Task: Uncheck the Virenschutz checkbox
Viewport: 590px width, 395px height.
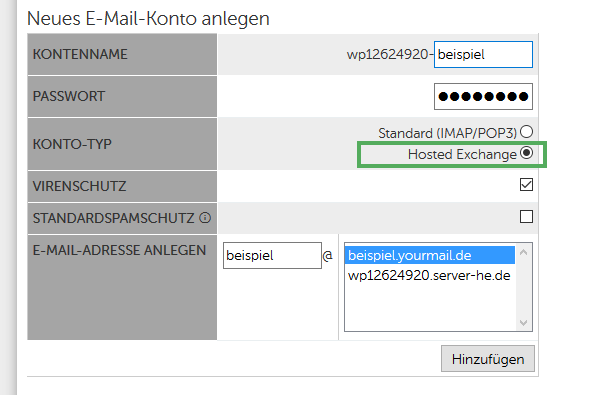Action: tap(526, 185)
